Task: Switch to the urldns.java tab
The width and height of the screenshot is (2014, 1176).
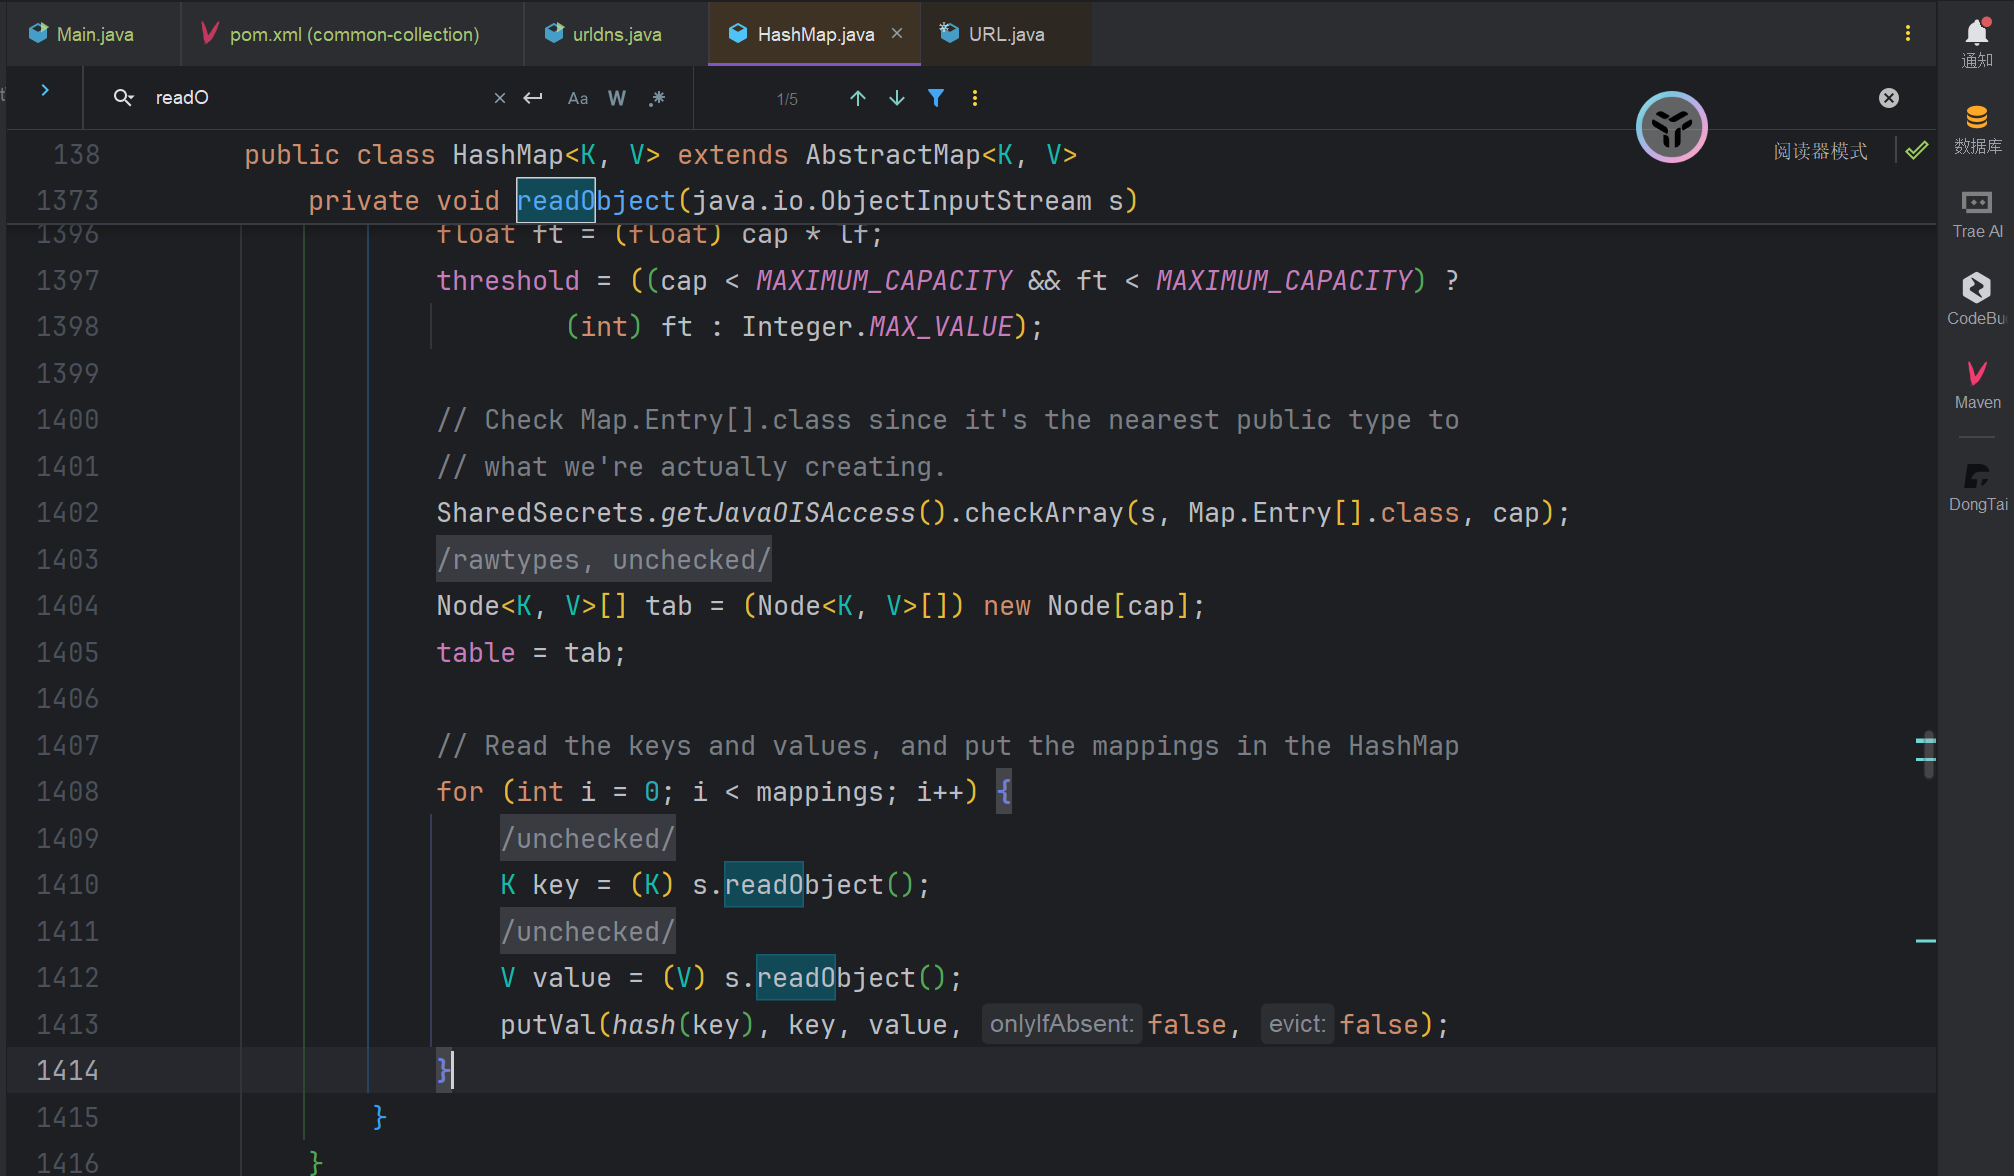Action: (616, 34)
